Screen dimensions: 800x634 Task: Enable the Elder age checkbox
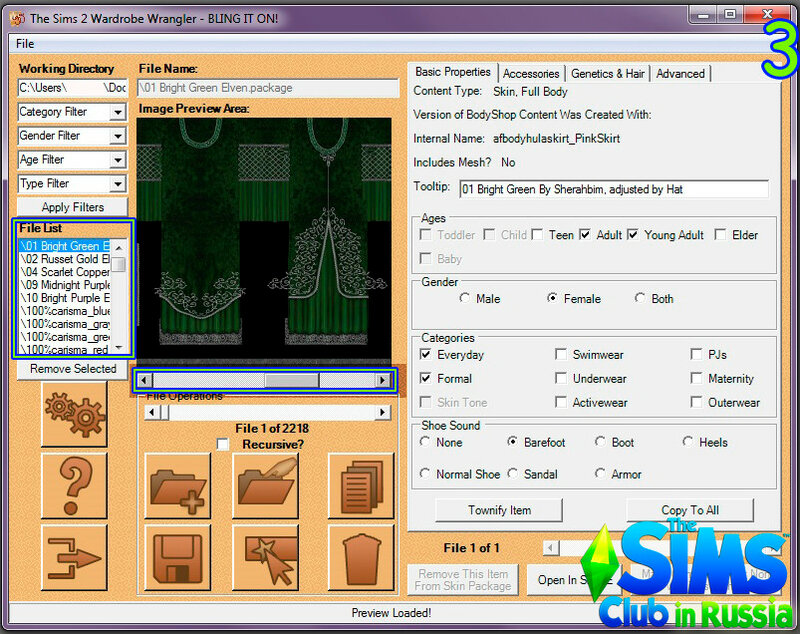pos(720,235)
